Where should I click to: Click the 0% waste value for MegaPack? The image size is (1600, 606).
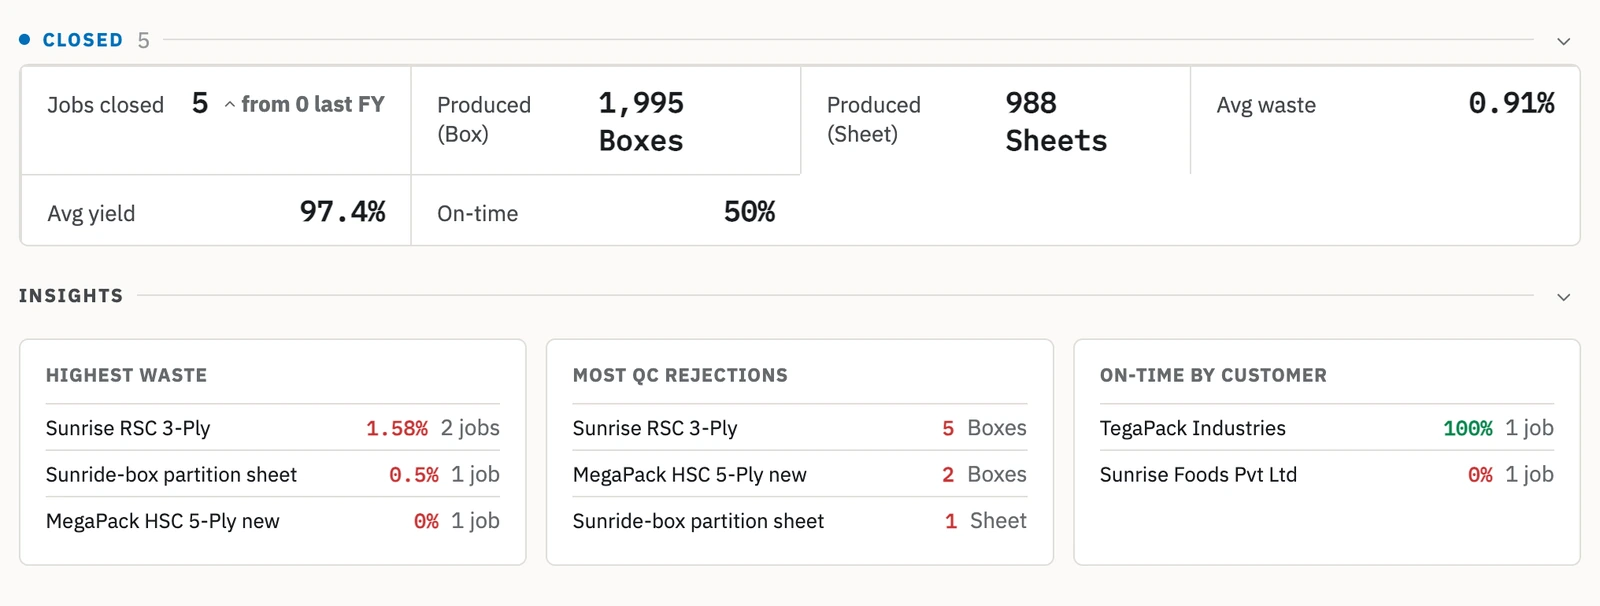tap(426, 521)
